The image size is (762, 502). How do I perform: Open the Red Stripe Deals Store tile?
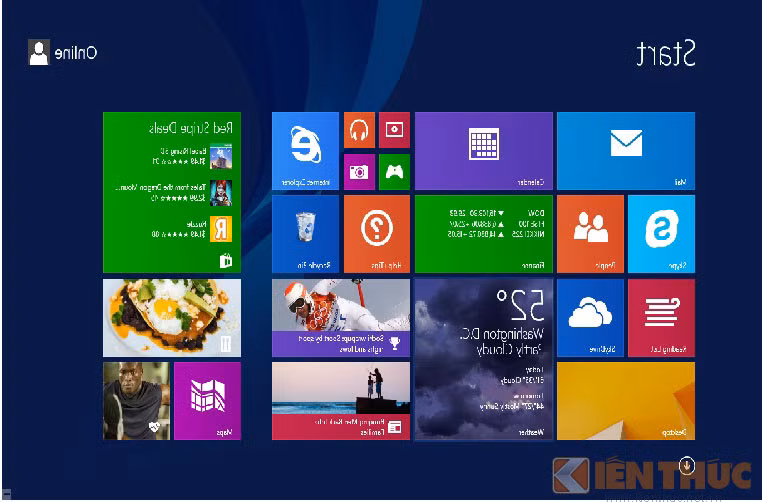[171, 192]
